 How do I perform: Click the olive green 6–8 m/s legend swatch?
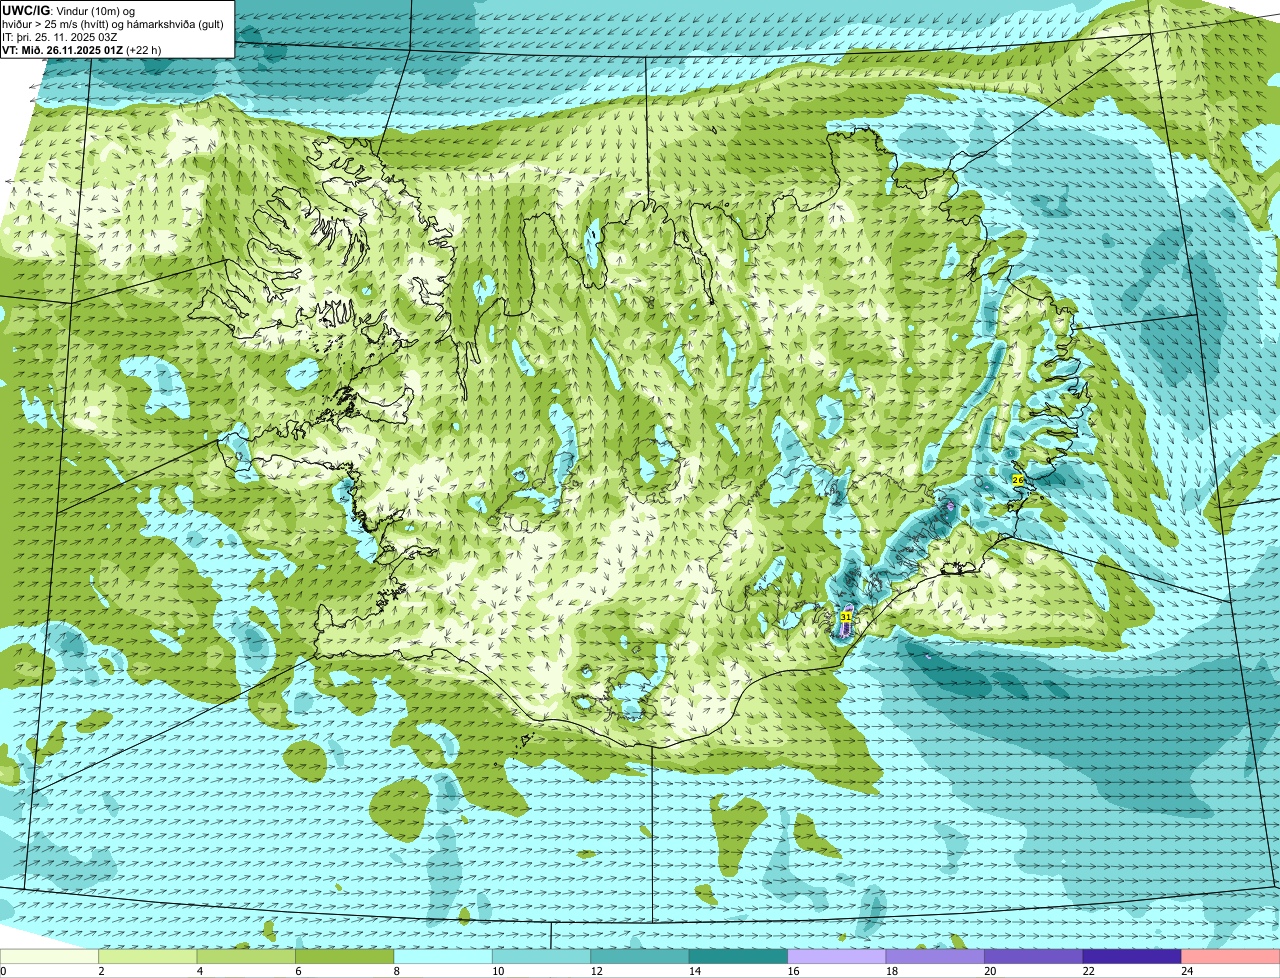point(345,956)
